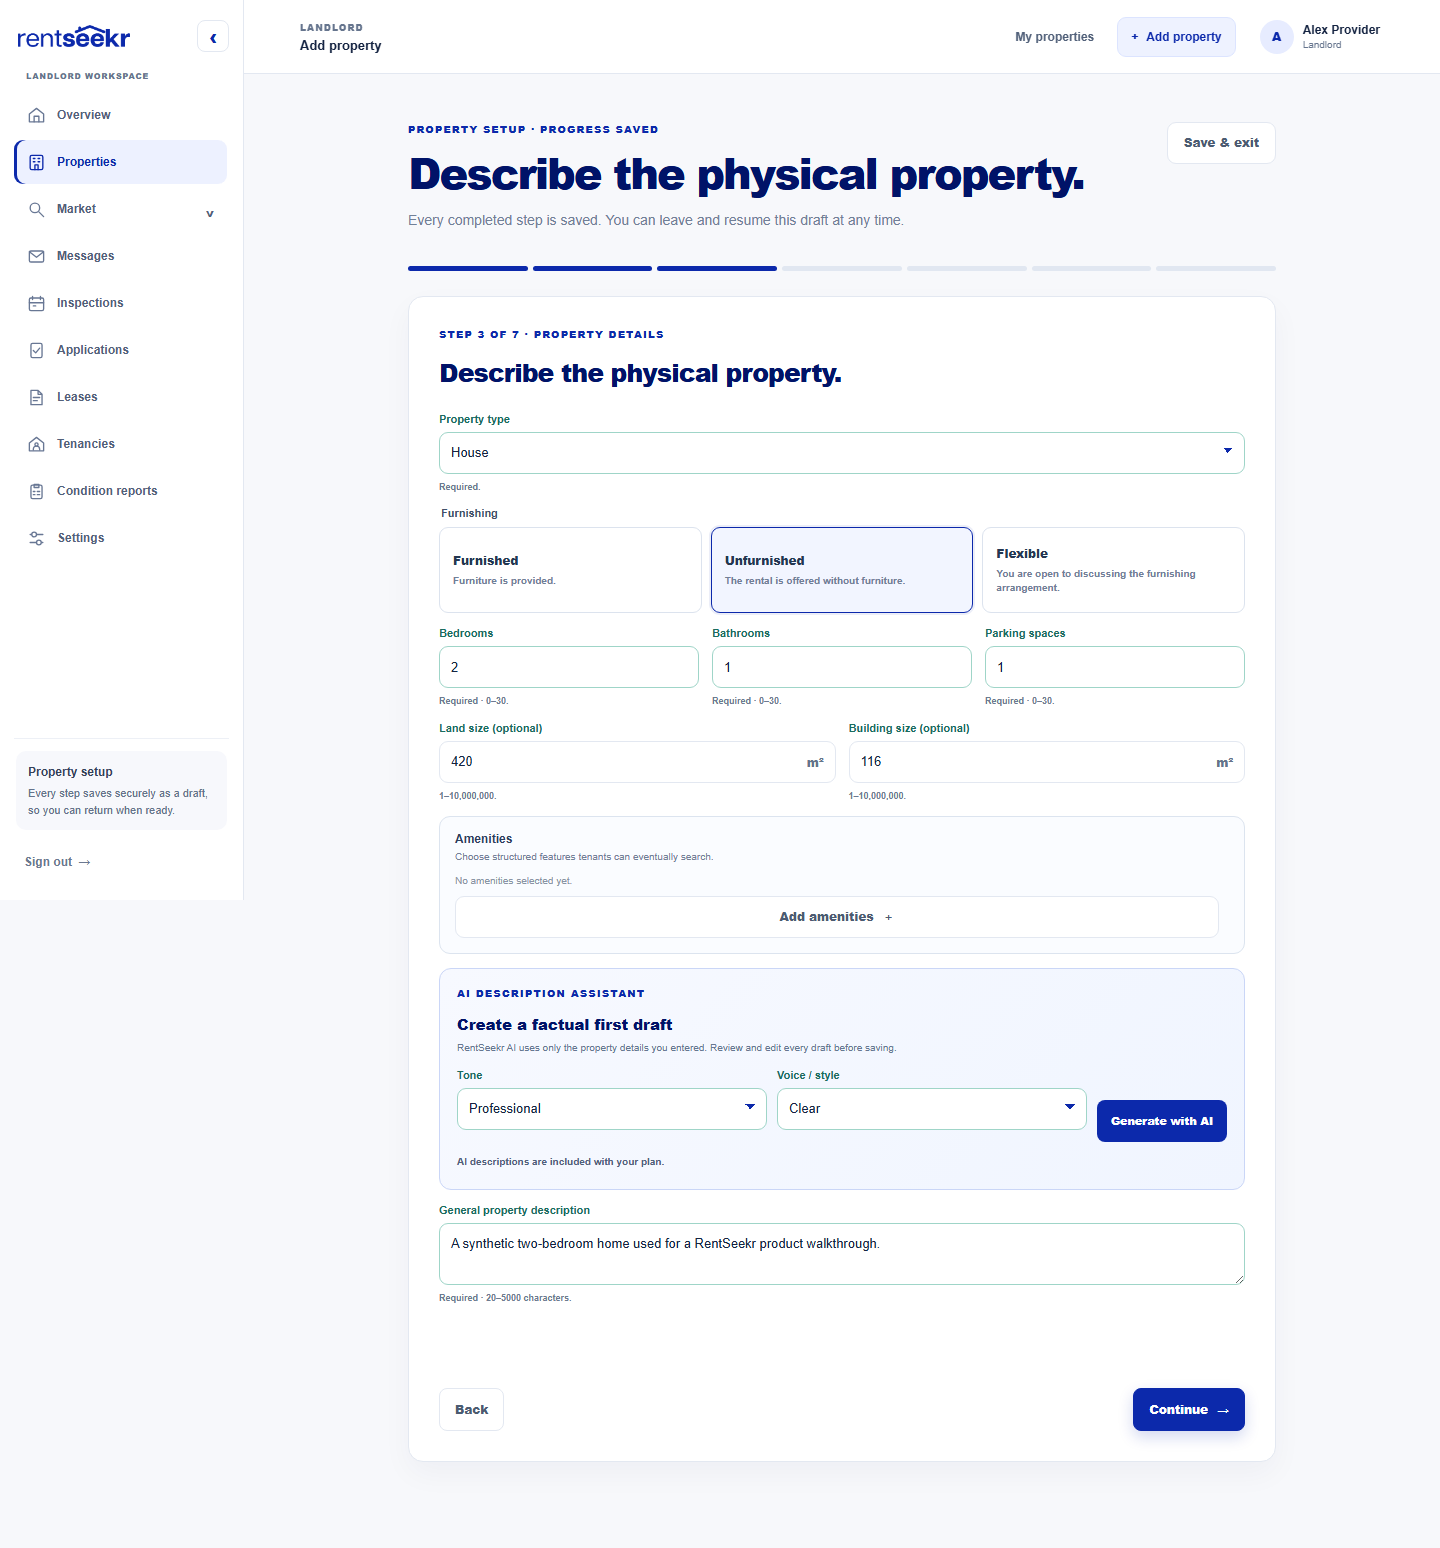Expand the Market submenu chevron
The width and height of the screenshot is (1440, 1548).
[210, 213]
